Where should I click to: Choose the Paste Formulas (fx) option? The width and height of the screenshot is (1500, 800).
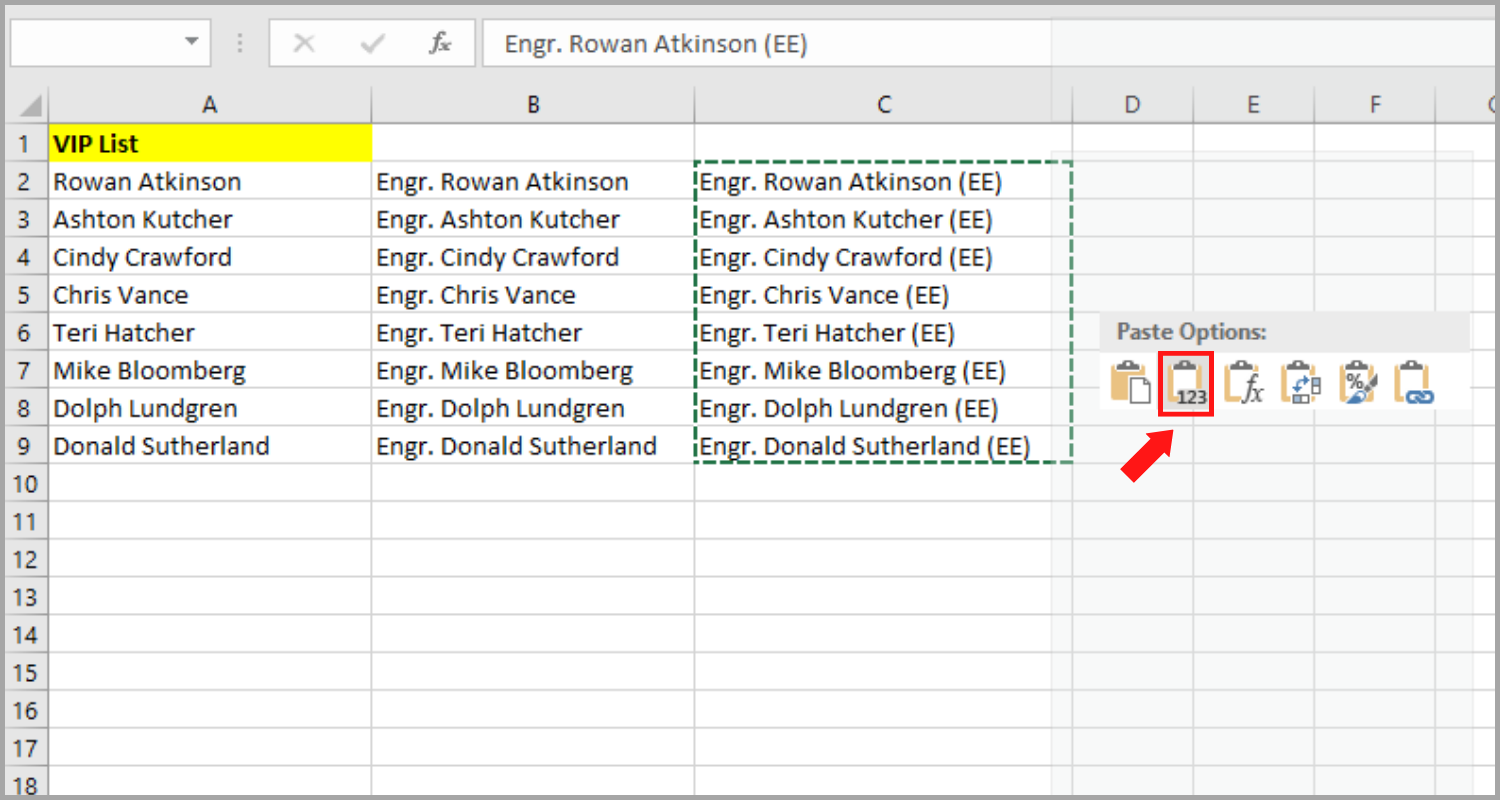tap(1243, 382)
